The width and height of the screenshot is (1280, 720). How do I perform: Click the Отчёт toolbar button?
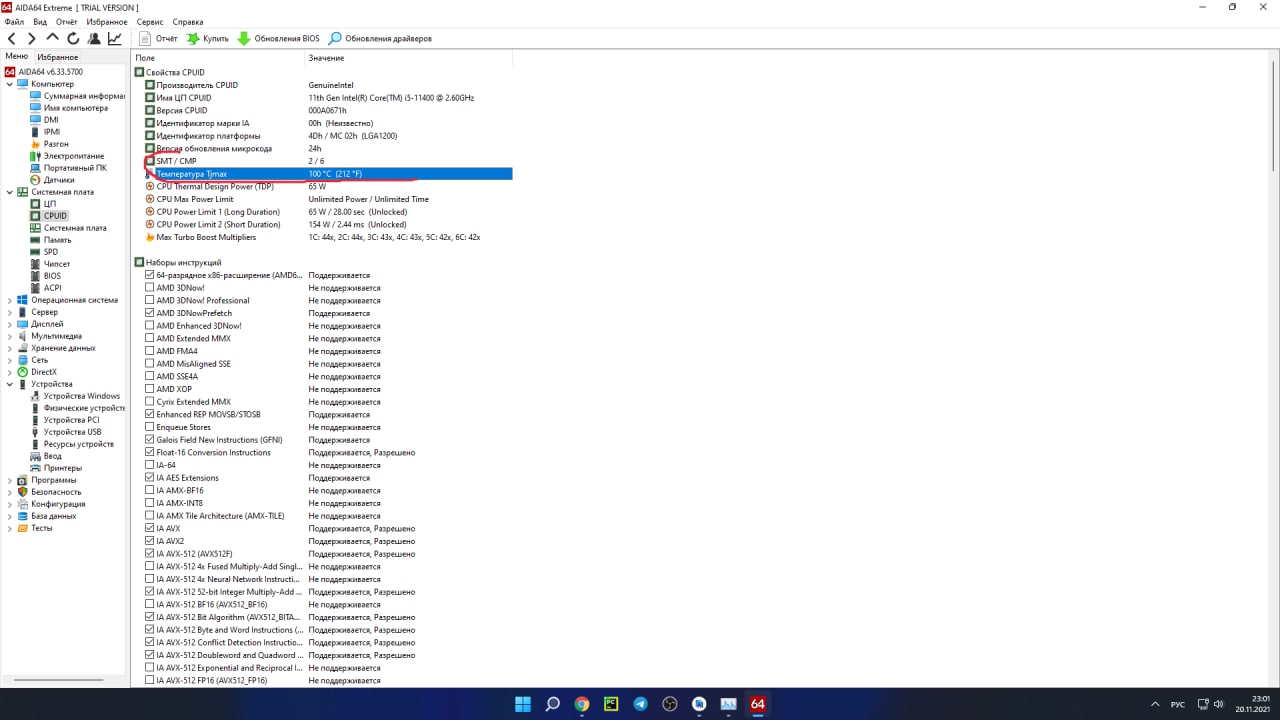pyautogui.click(x=159, y=39)
